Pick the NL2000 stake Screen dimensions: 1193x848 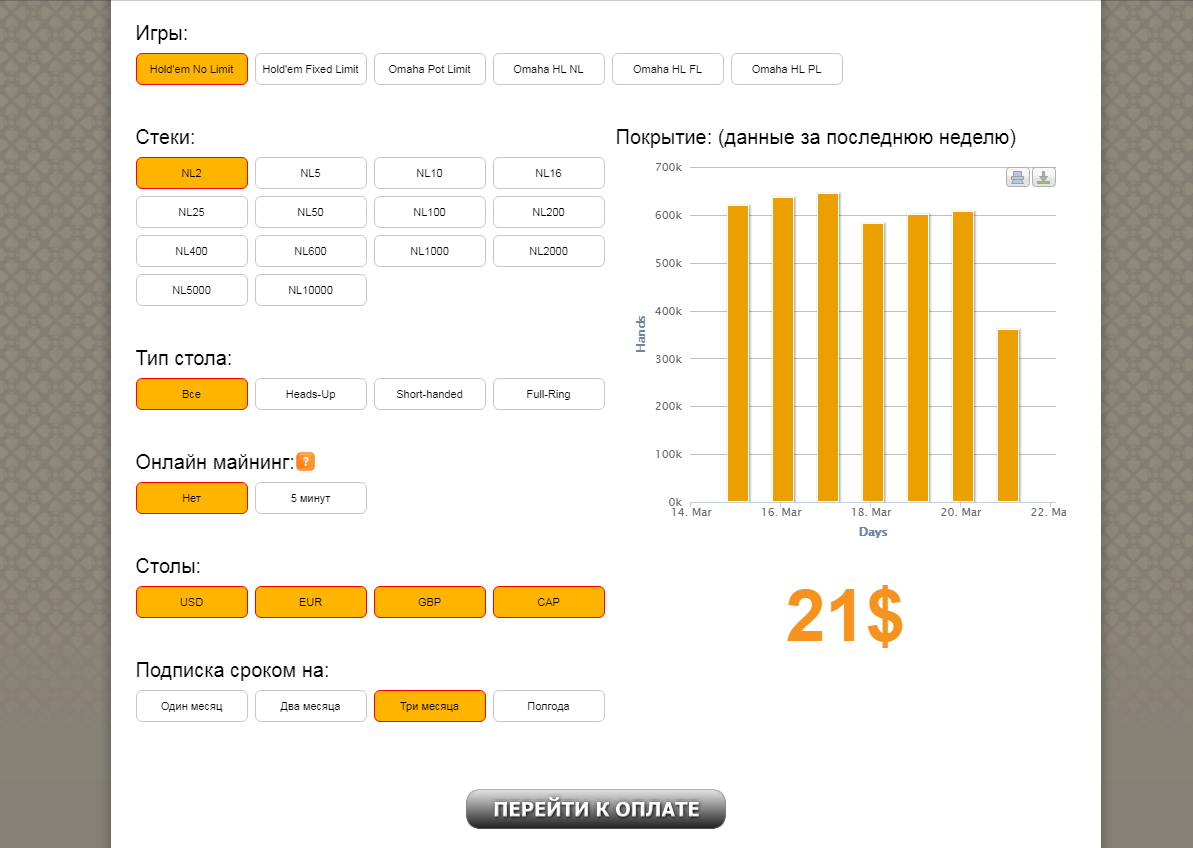click(549, 251)
